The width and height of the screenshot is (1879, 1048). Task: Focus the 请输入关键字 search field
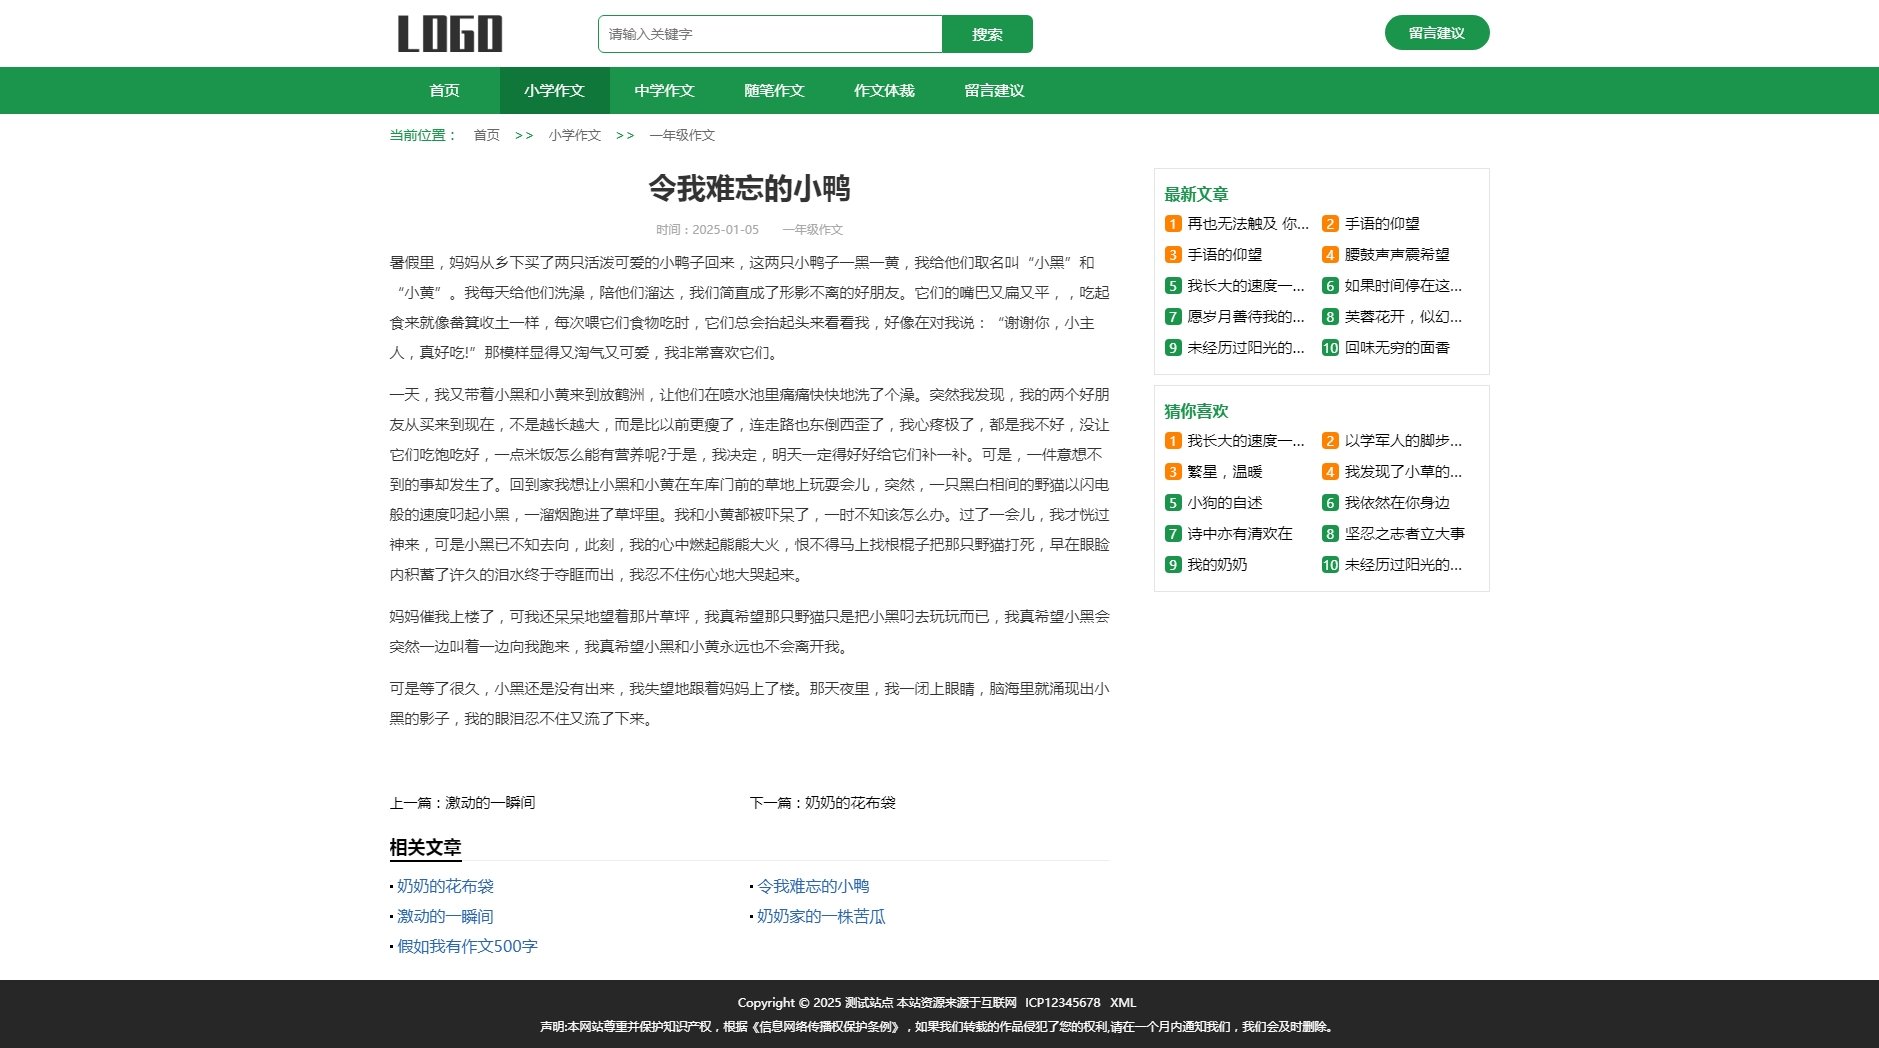pos(770,34)
